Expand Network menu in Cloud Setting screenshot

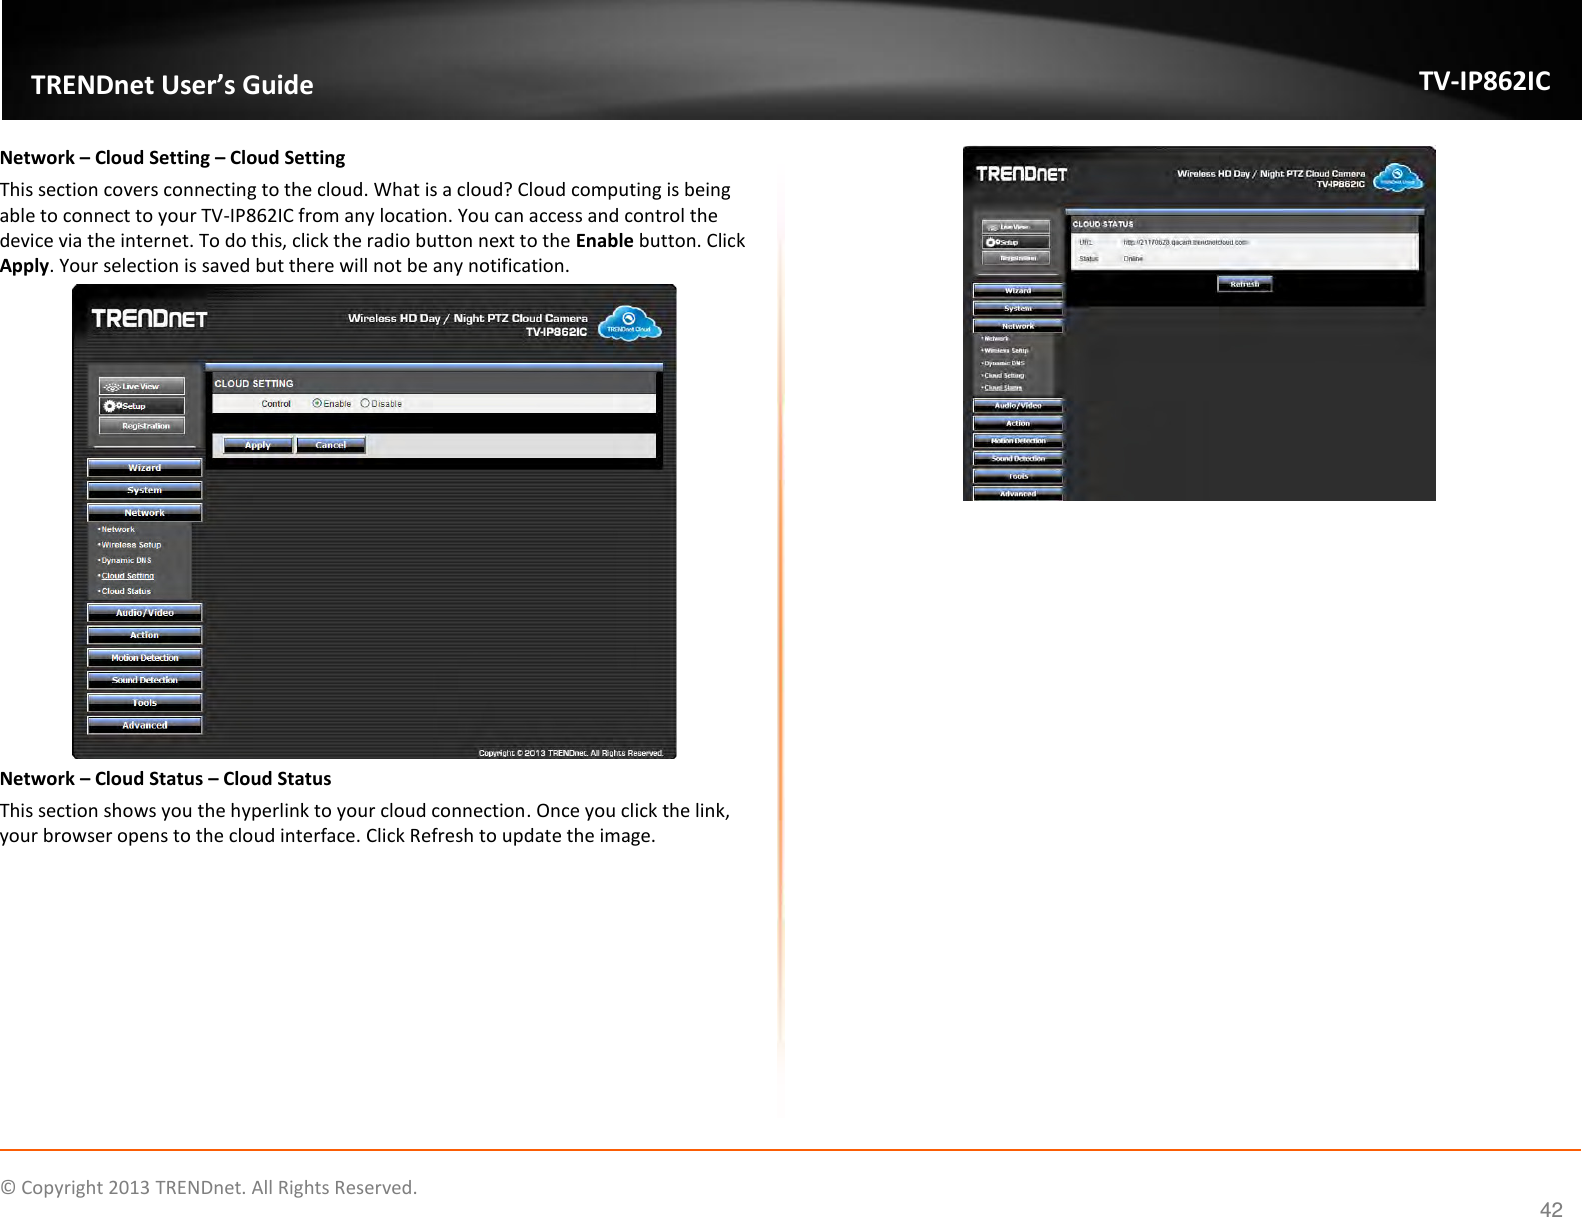145,513
